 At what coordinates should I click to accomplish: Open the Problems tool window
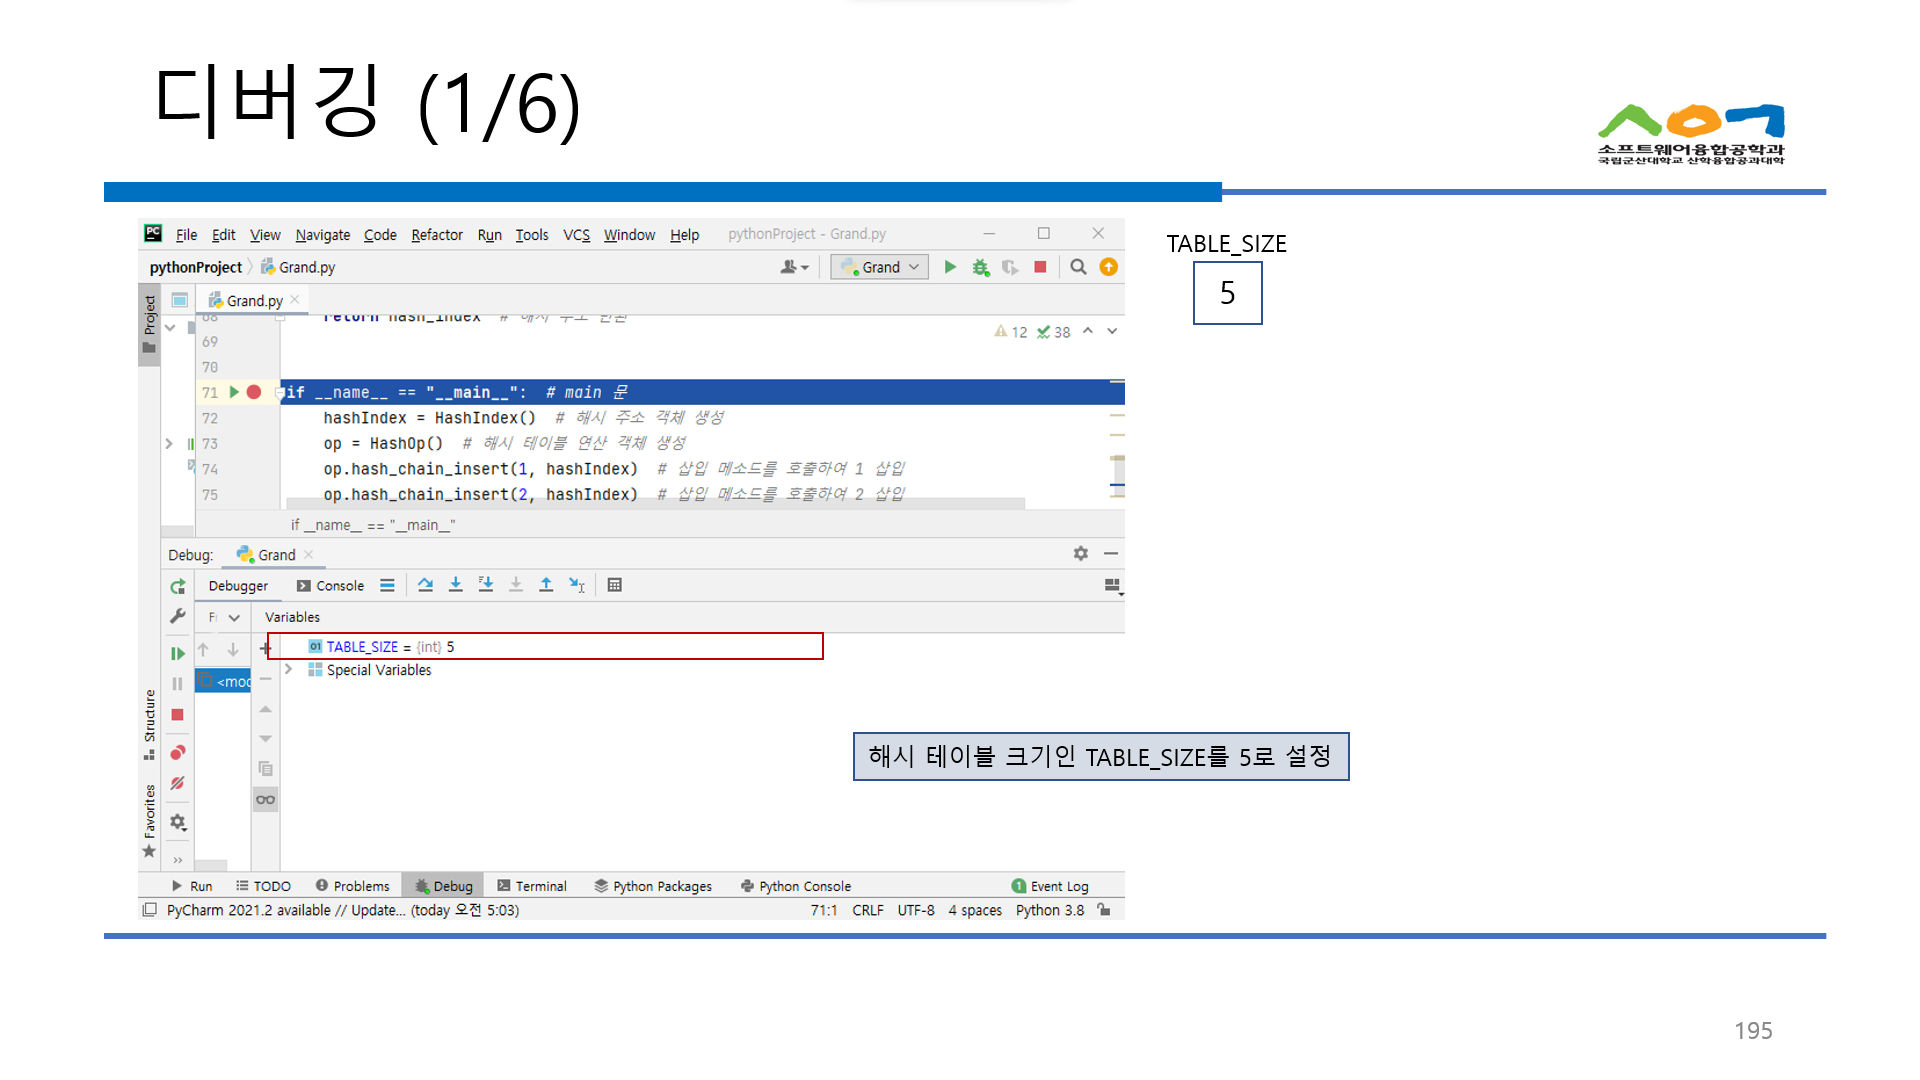click(352, 886)
